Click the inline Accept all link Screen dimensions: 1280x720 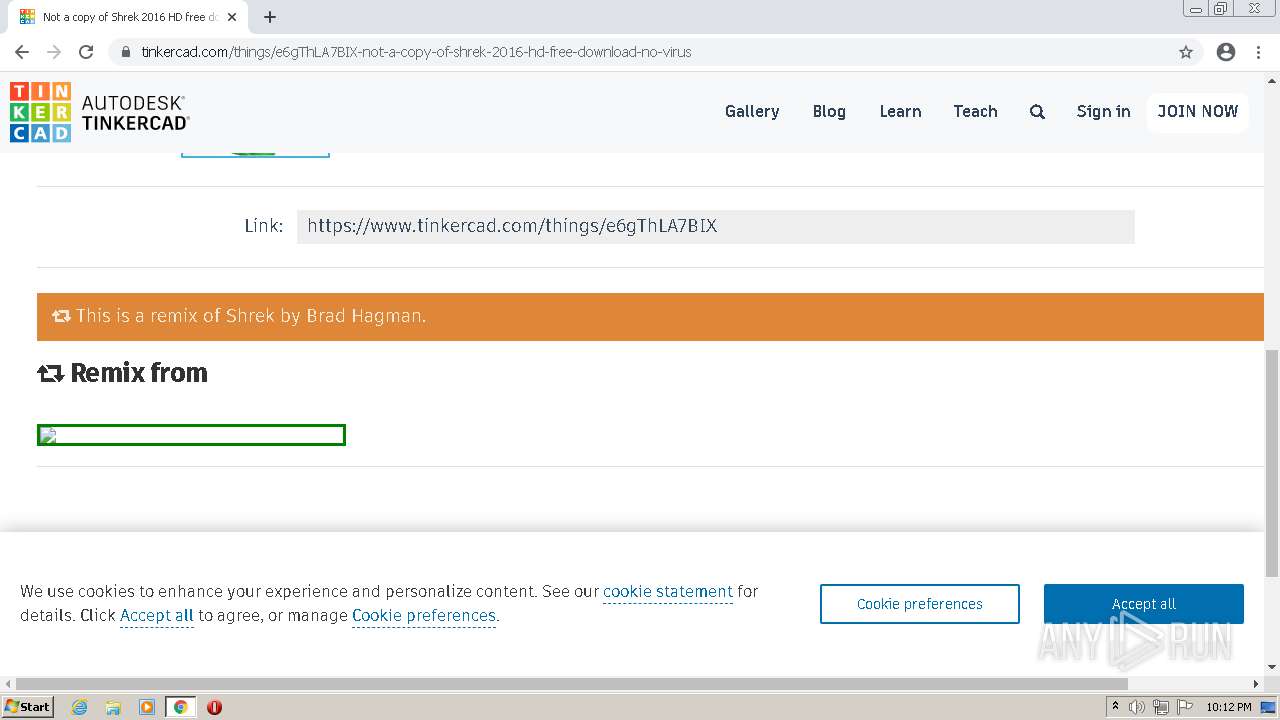point(157,616)
